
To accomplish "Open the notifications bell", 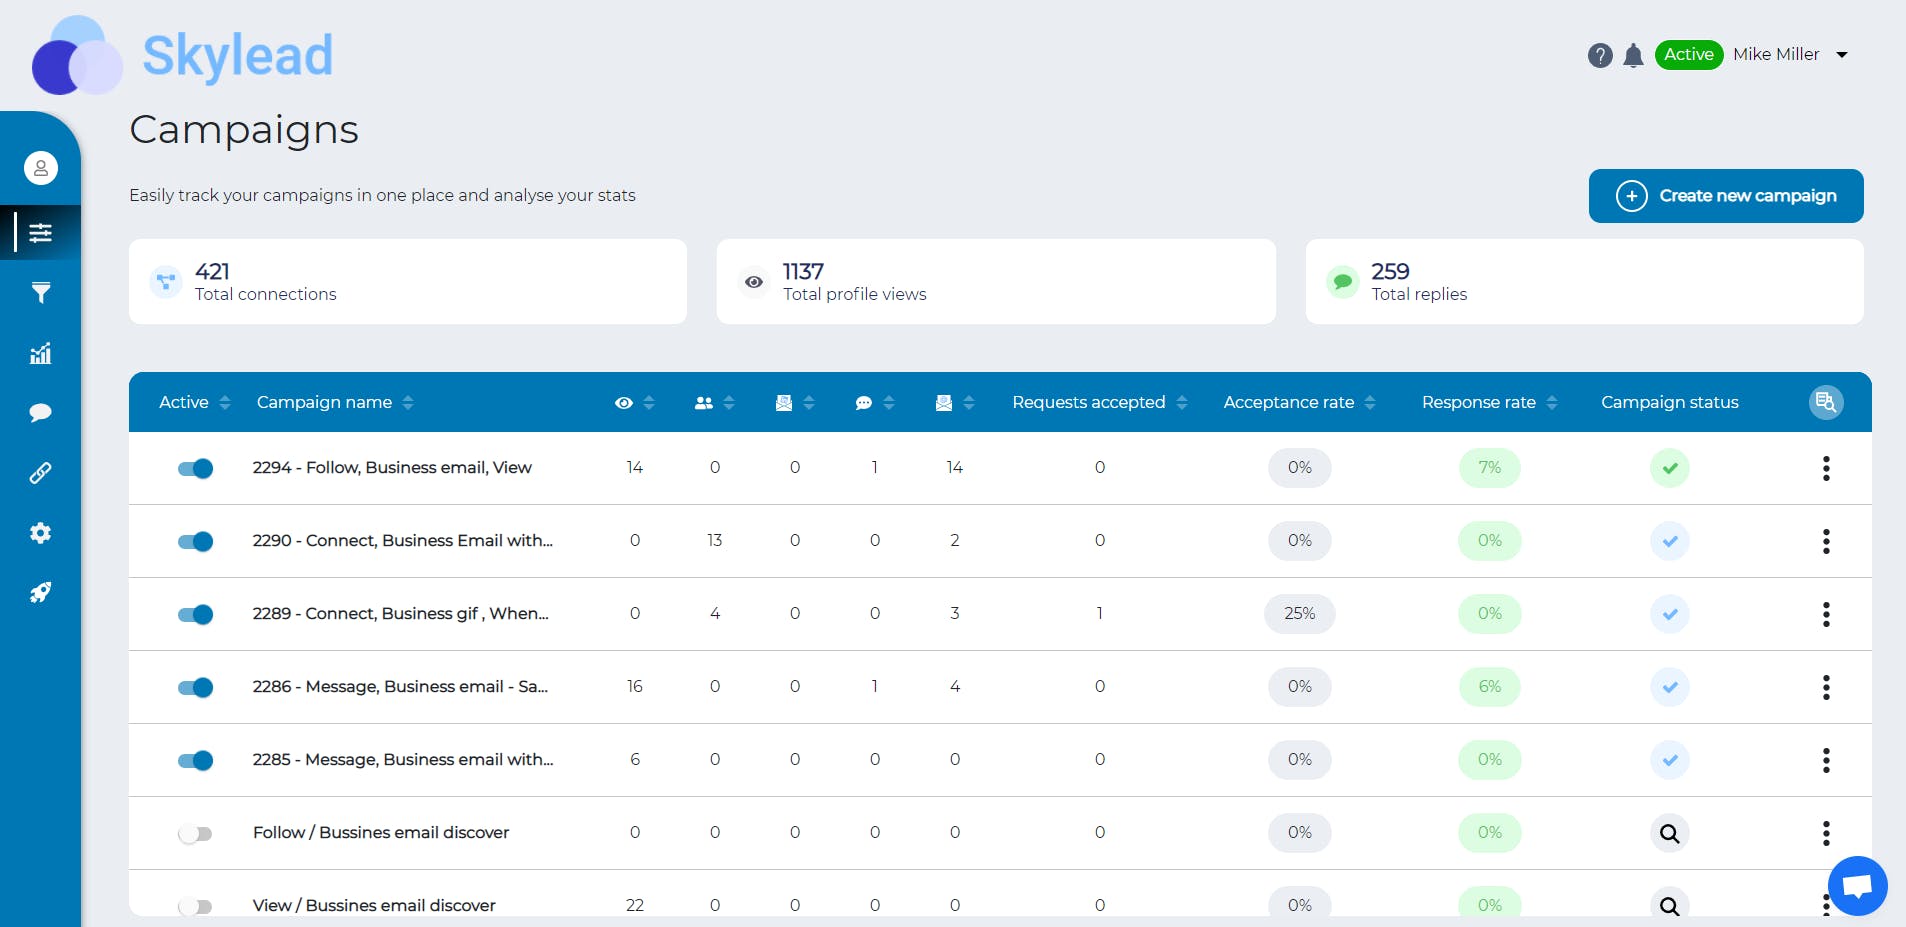I will coord(1633,55).
